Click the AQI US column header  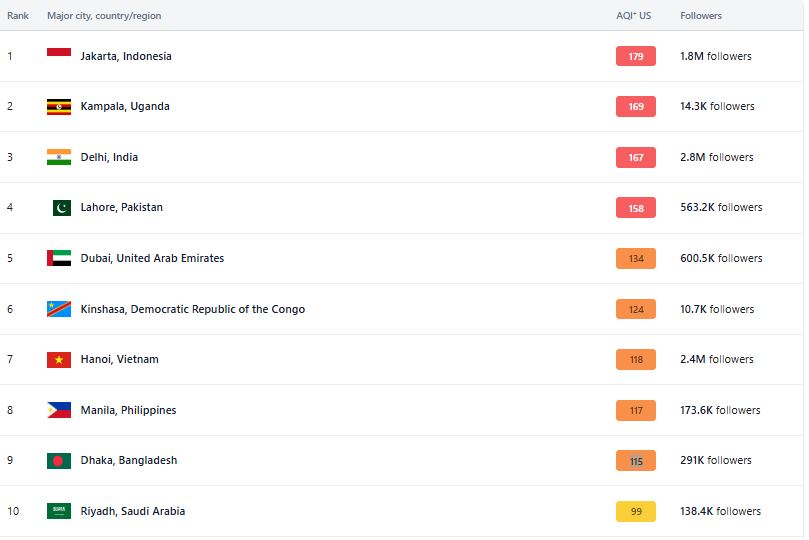(634, 15)
